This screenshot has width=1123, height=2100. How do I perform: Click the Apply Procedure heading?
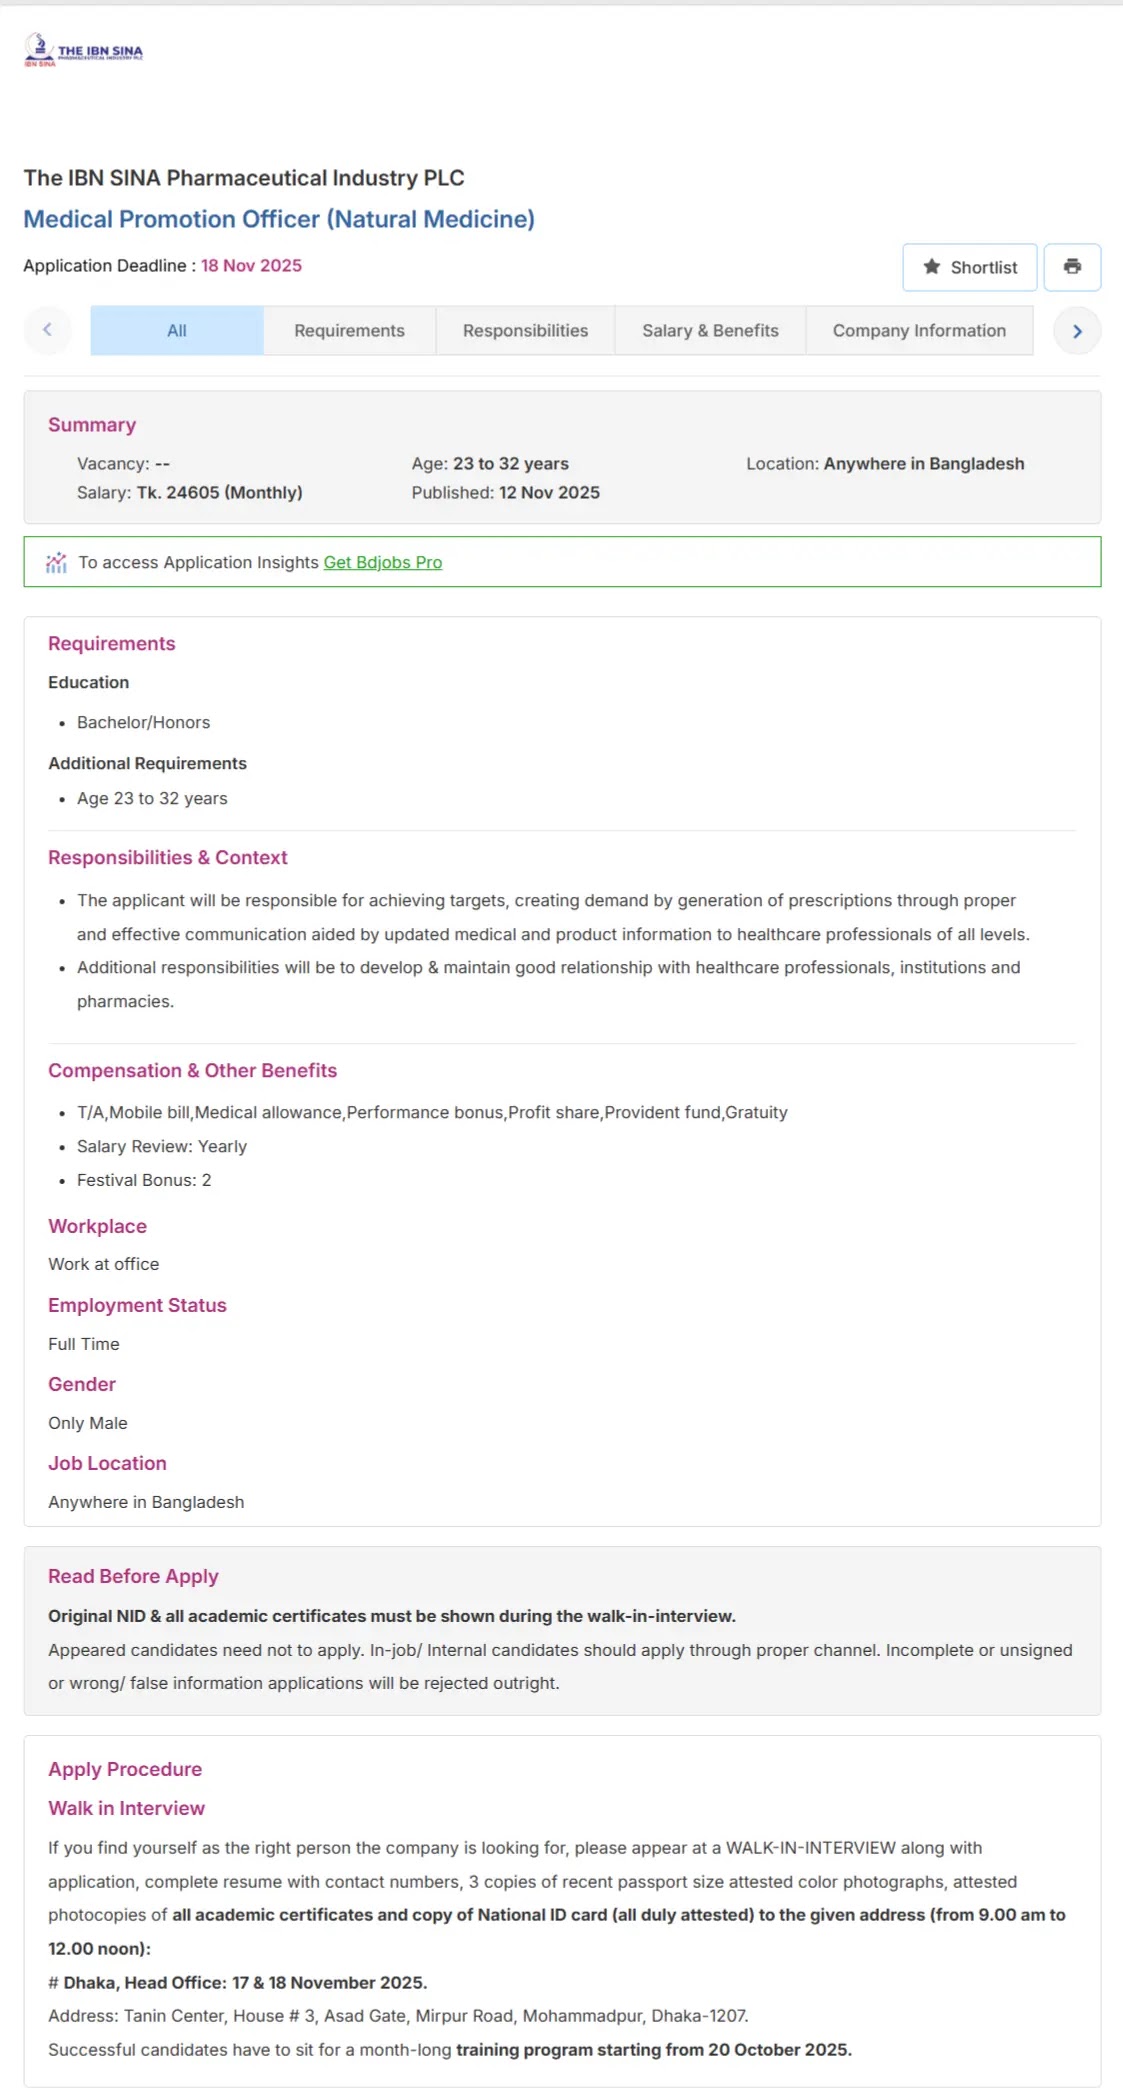point(125,1769)
